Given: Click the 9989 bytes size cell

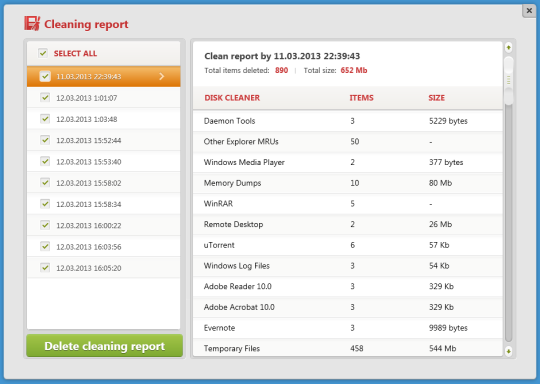Looking at the screenshot, I should coord(448,328).
